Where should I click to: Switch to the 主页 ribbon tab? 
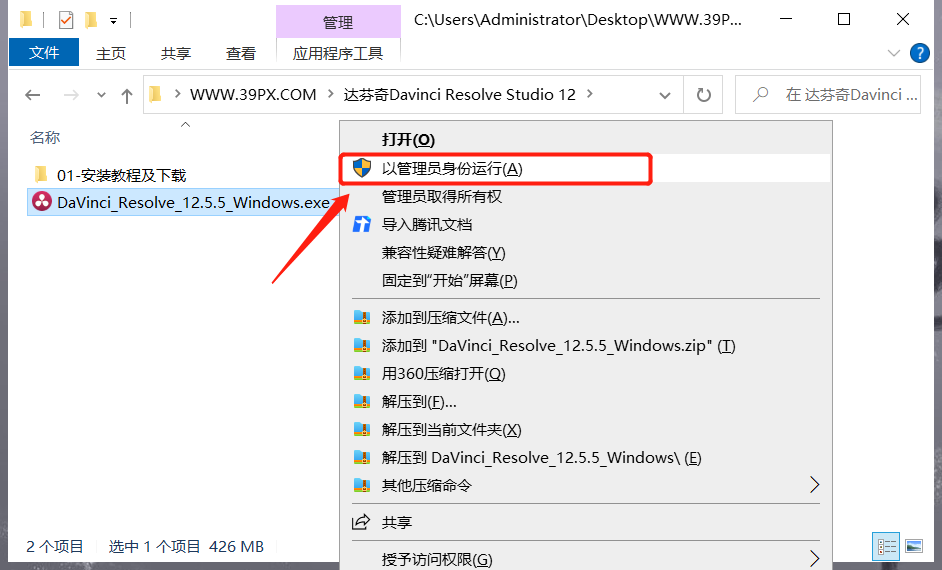point(111,53)
